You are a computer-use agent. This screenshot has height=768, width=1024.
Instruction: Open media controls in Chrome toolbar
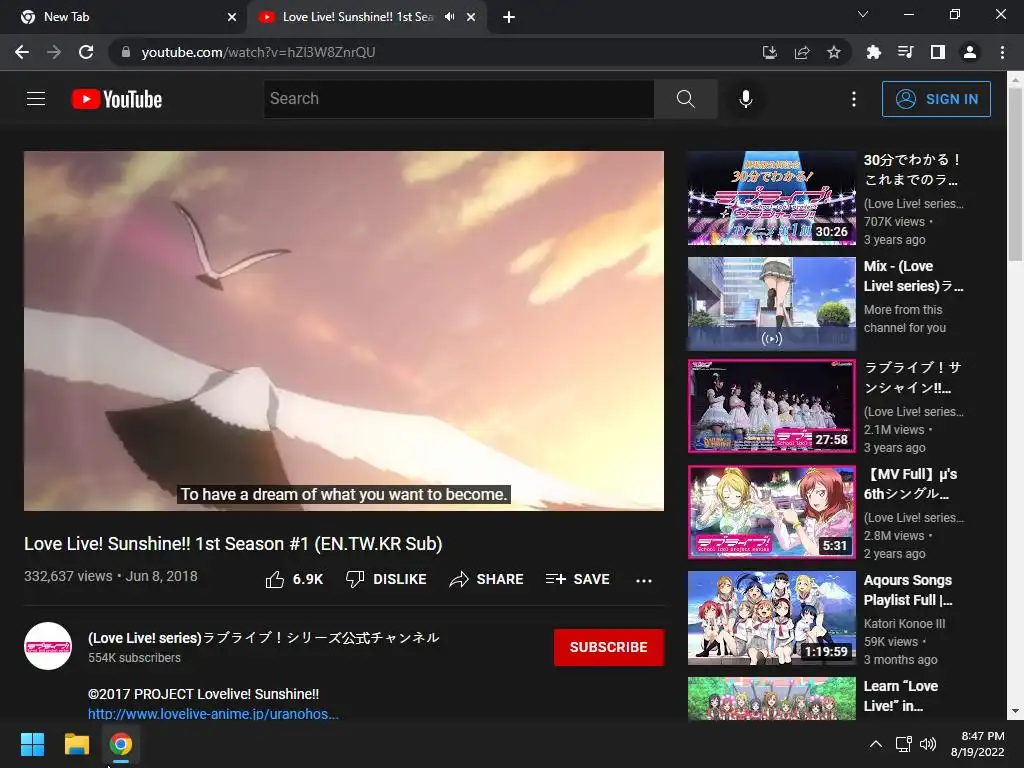click(905, 52)
